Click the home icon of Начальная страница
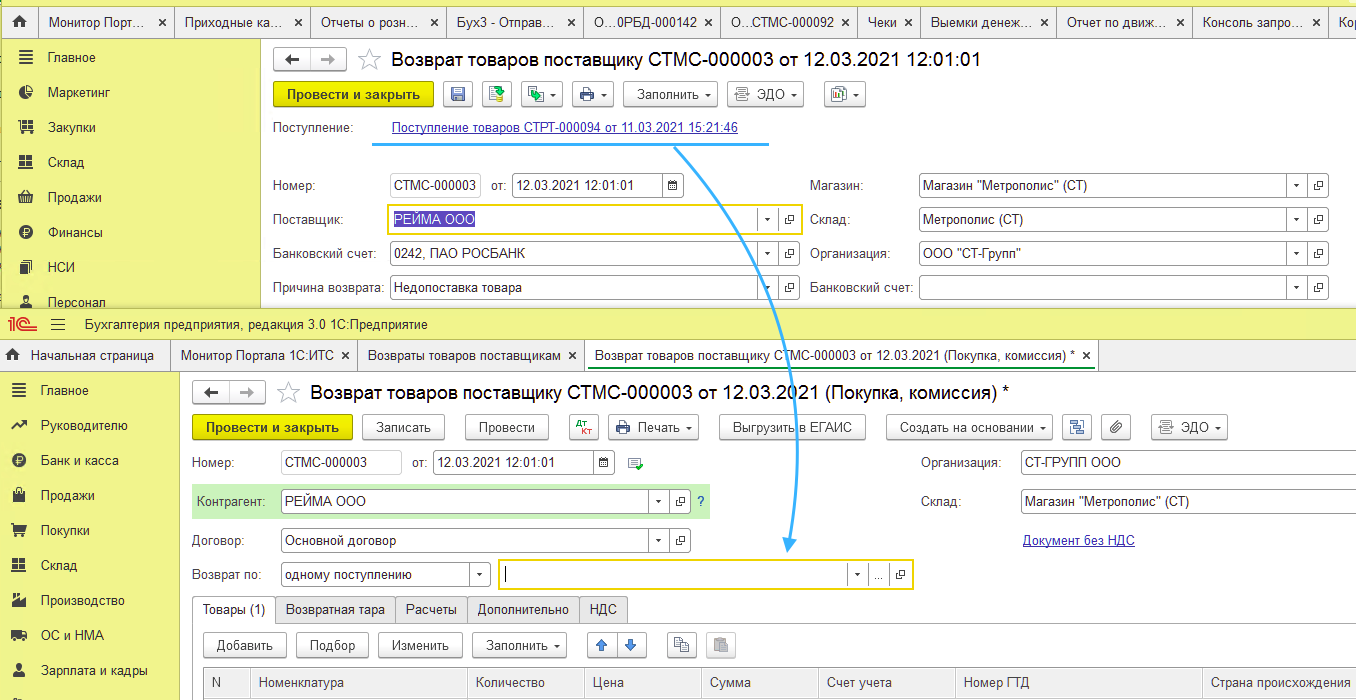 tap(14, 355)
